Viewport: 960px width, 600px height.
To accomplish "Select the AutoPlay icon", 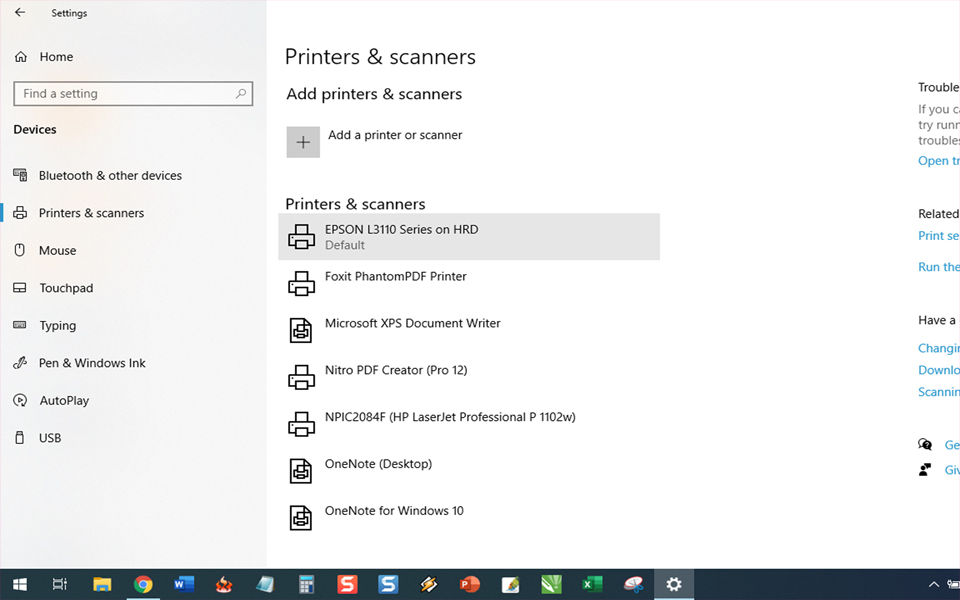I will click(x=21, y=400).
